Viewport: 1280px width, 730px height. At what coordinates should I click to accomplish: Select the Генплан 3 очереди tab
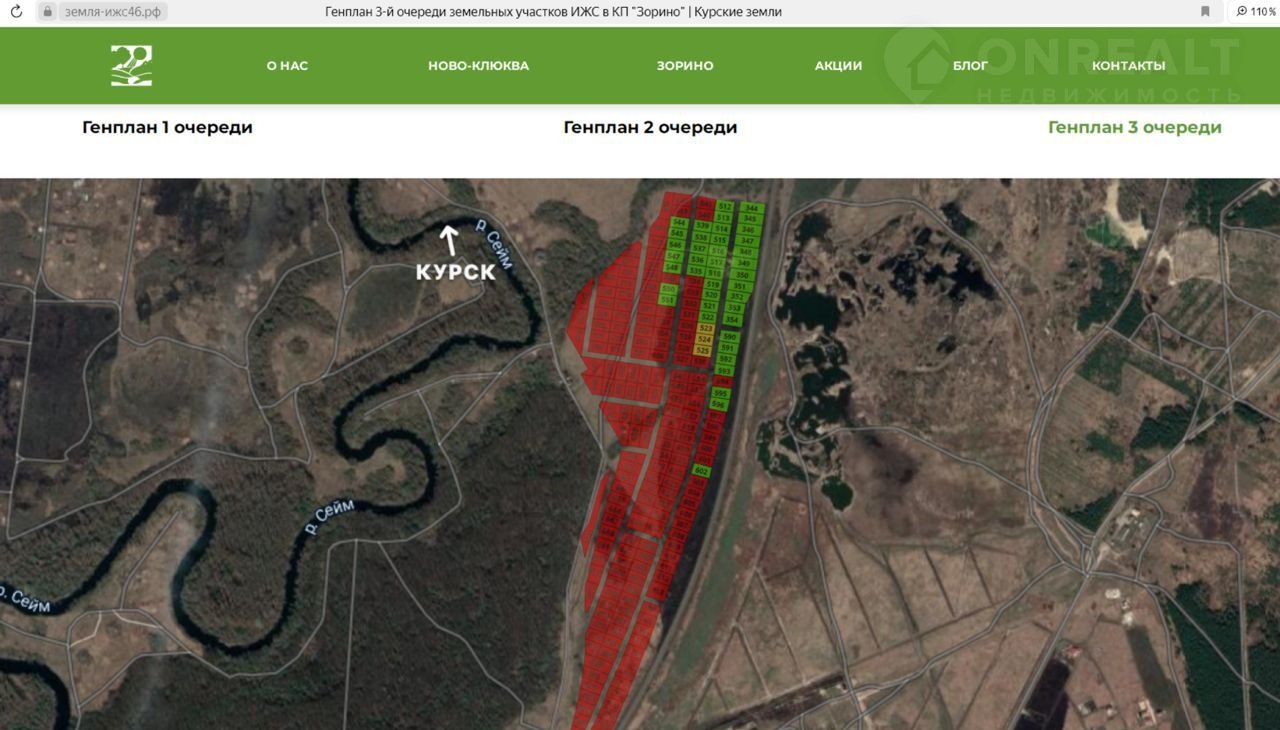tap(1134, 128)
